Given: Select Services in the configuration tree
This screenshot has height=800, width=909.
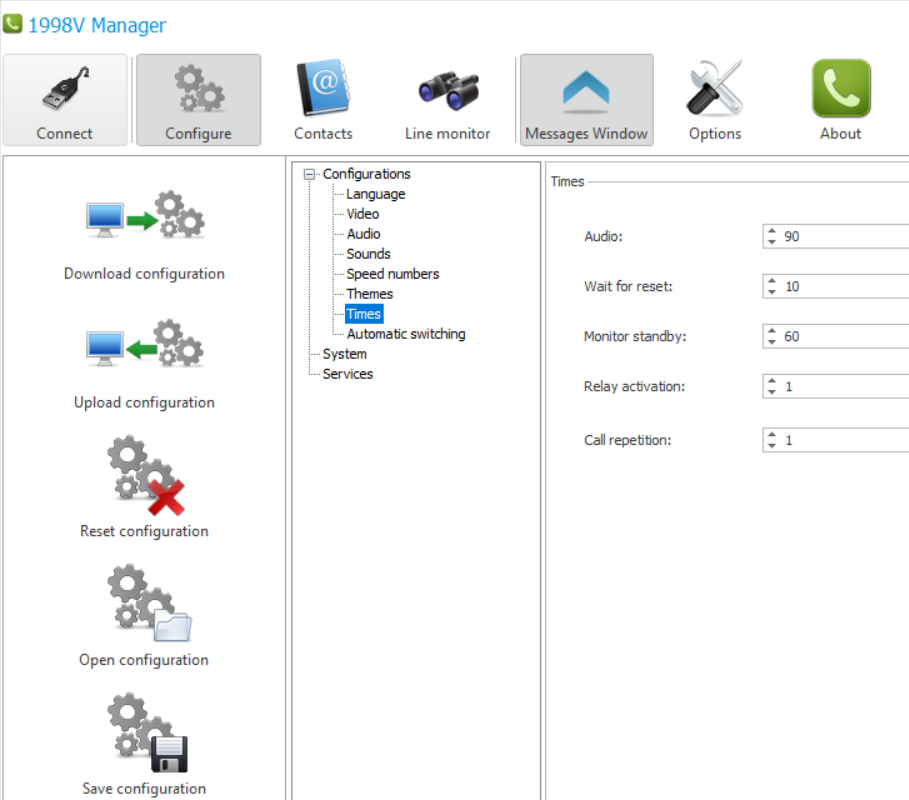Looking at the screenshot, I should (347, 374).
